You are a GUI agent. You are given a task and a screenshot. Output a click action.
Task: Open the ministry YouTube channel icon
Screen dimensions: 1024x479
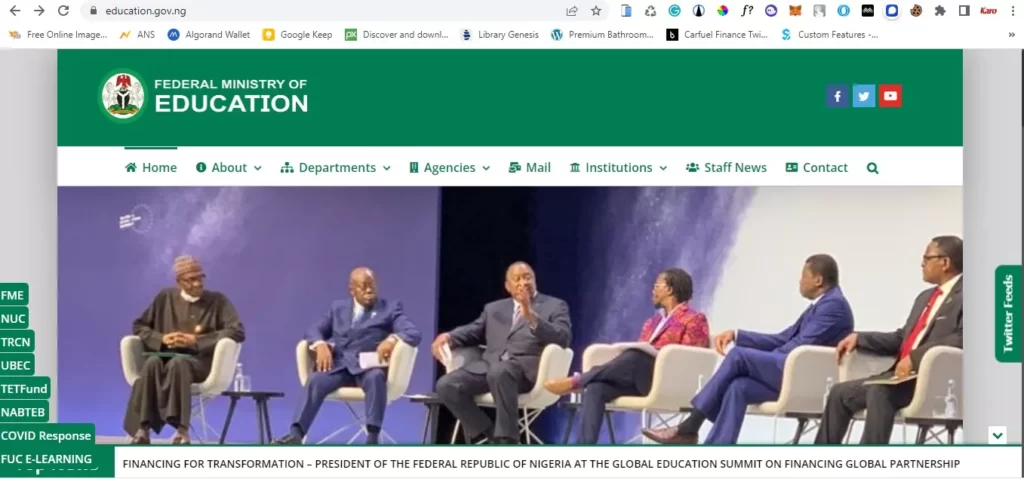point(890,96)
